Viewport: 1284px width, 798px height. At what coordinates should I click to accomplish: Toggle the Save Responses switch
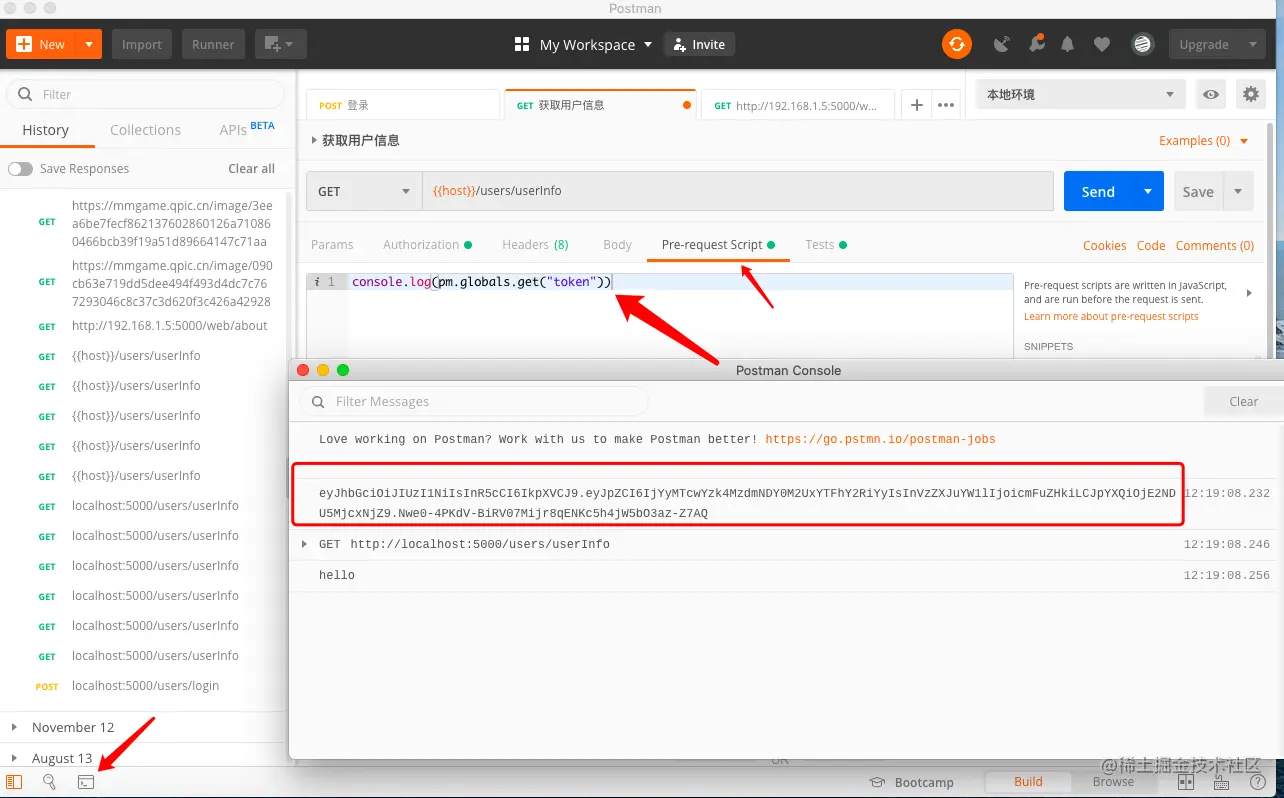(x=20, y=169)
